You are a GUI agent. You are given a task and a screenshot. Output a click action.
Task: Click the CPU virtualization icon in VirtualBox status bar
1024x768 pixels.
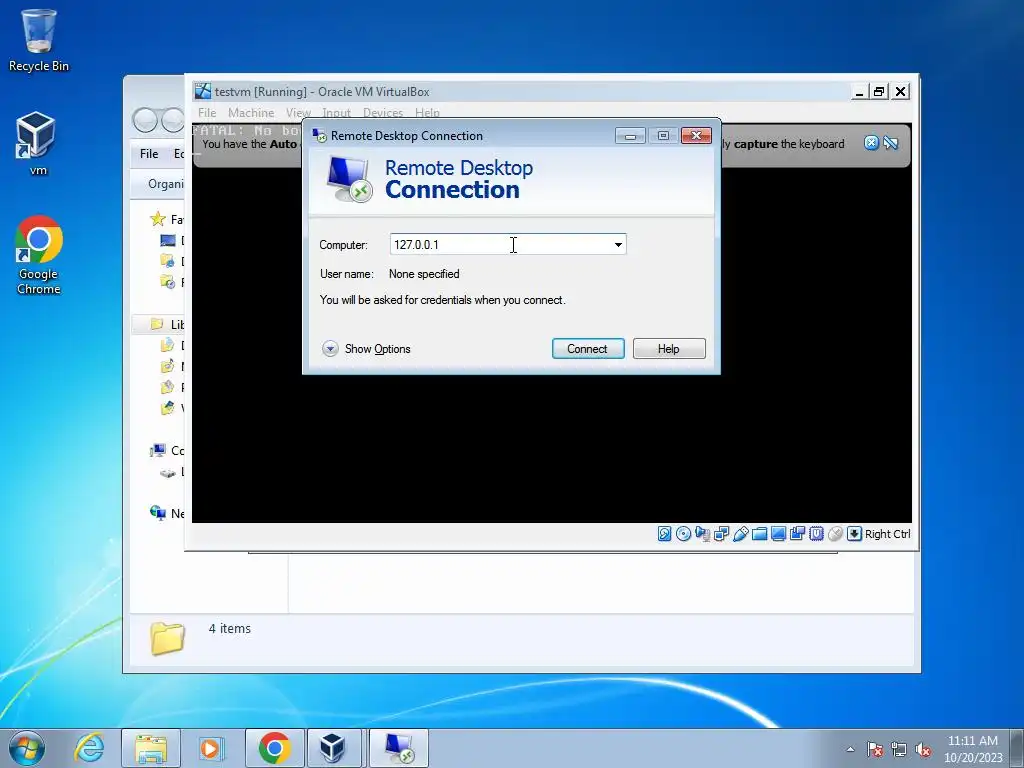tap(816, 534)
